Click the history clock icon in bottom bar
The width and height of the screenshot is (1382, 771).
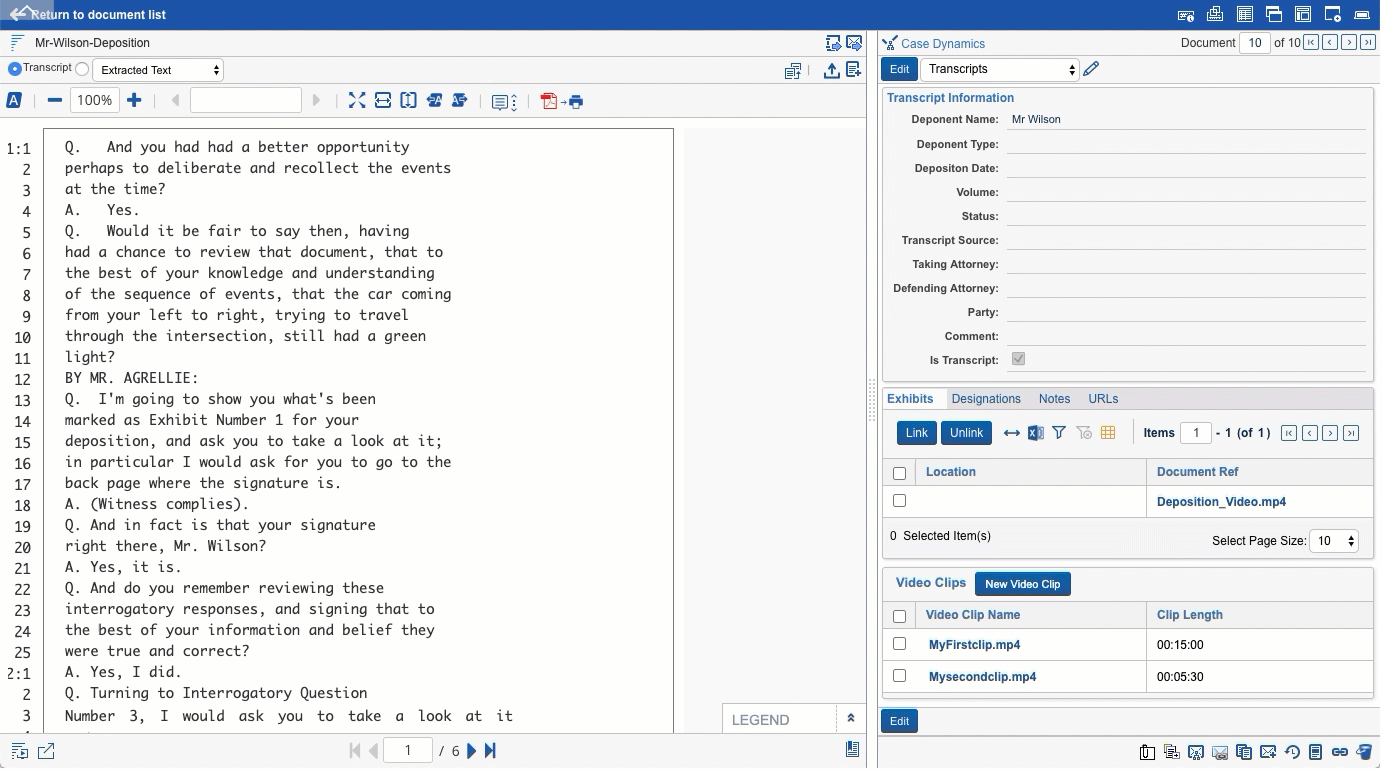tap(1292, 752)
